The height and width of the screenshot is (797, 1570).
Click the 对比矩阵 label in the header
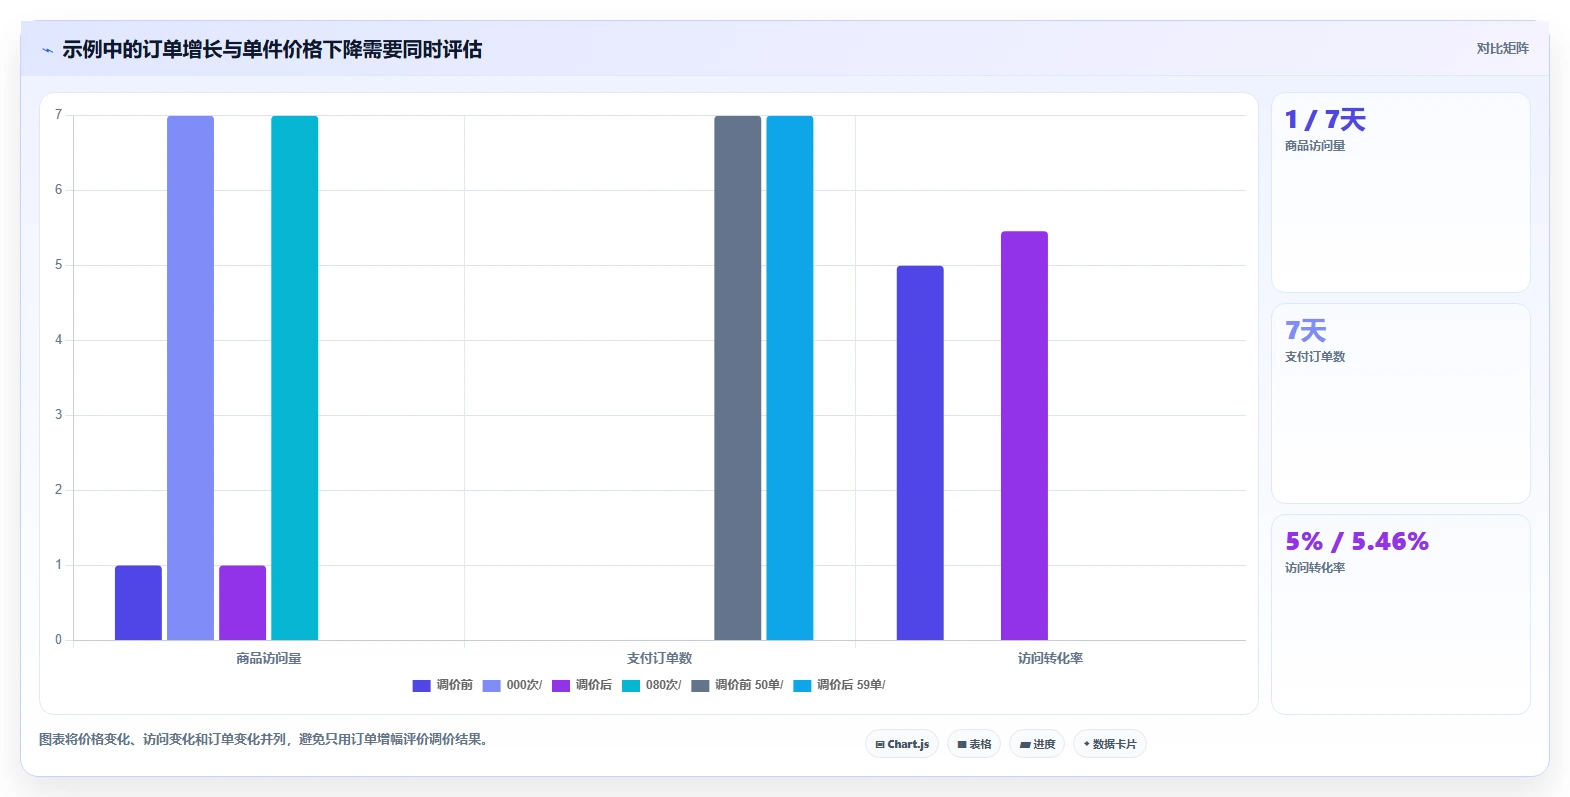click(x=1502, y=48)
